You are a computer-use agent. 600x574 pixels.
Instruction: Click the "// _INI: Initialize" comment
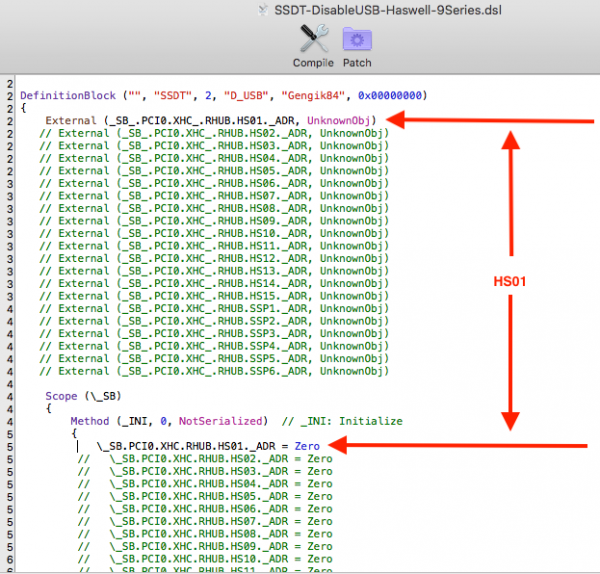coord(342,421)
